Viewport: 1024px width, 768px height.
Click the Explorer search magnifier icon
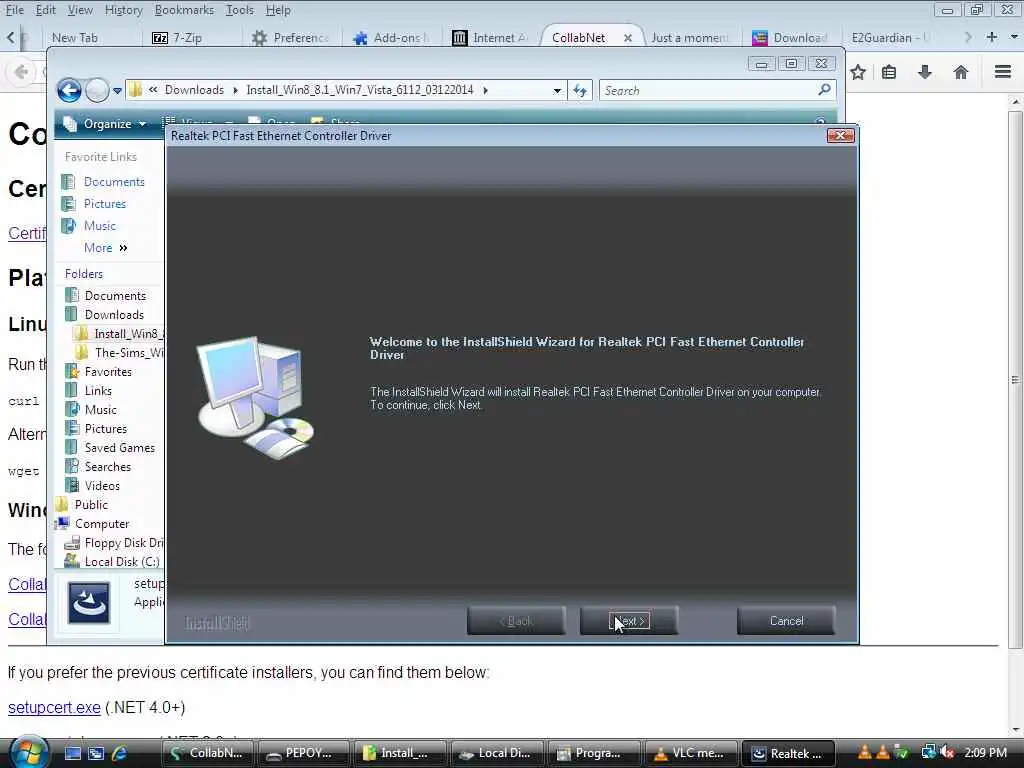pos(824,89)
